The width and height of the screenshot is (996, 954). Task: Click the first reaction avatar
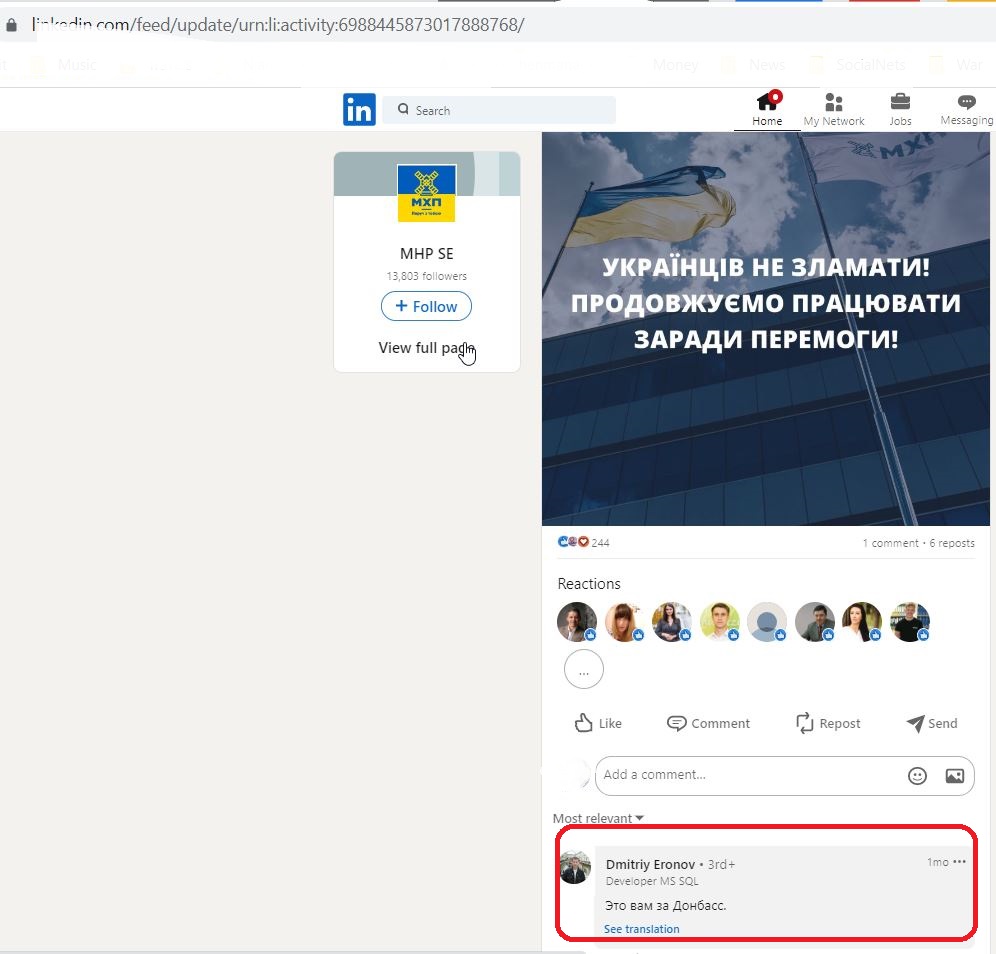click(x=577, y=622)
